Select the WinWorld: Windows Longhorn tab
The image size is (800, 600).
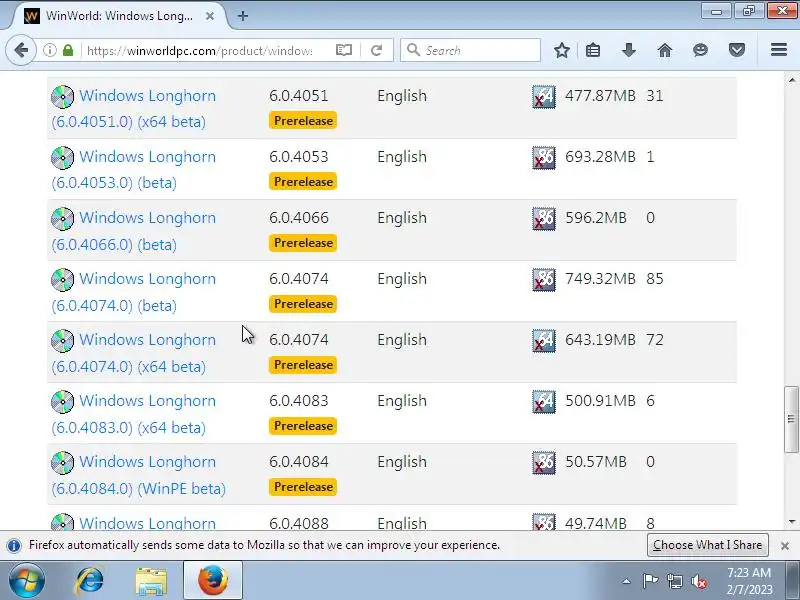pyautogui.click(x=119, y=16)
